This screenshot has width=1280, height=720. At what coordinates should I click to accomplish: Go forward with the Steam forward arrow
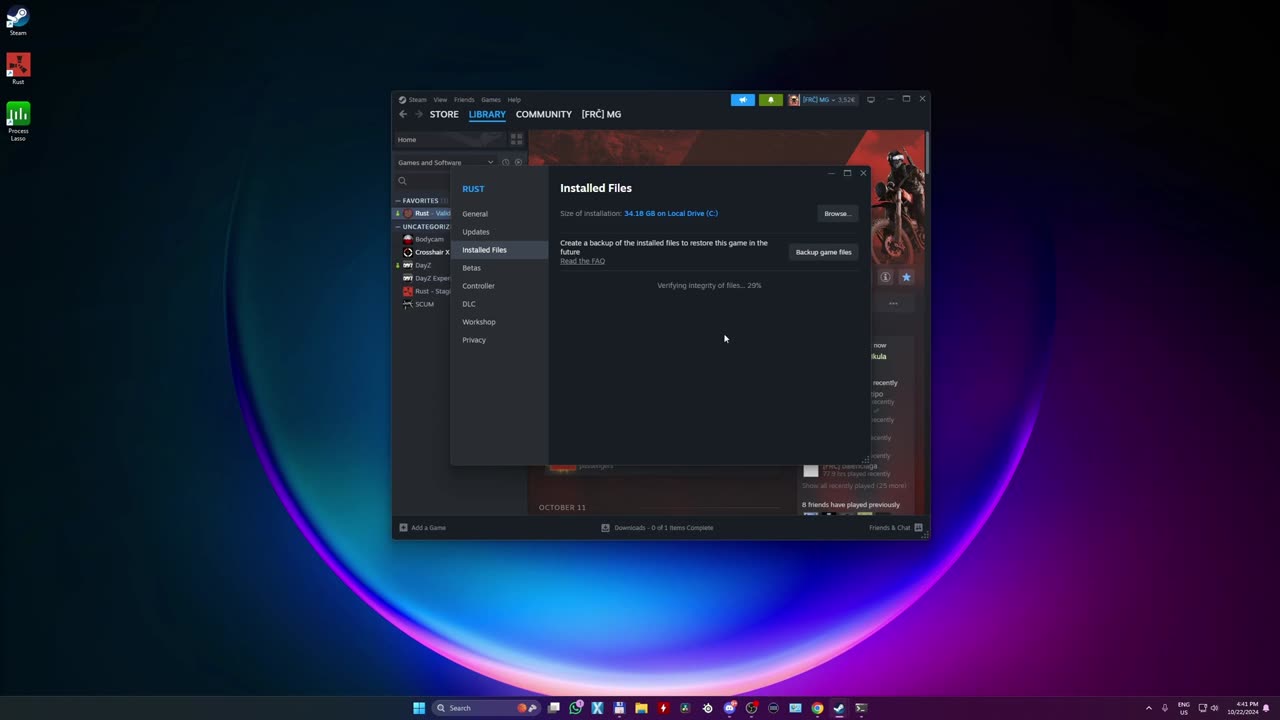(x=419, y=114)
